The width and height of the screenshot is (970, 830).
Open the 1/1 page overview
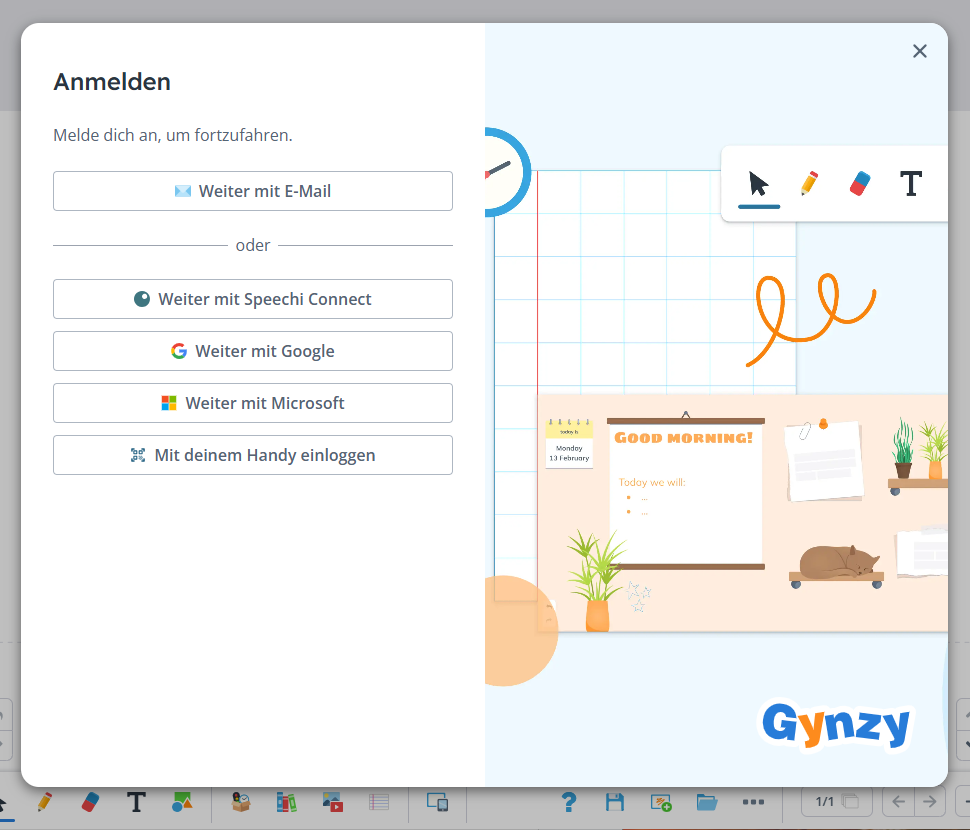point(836,802)
